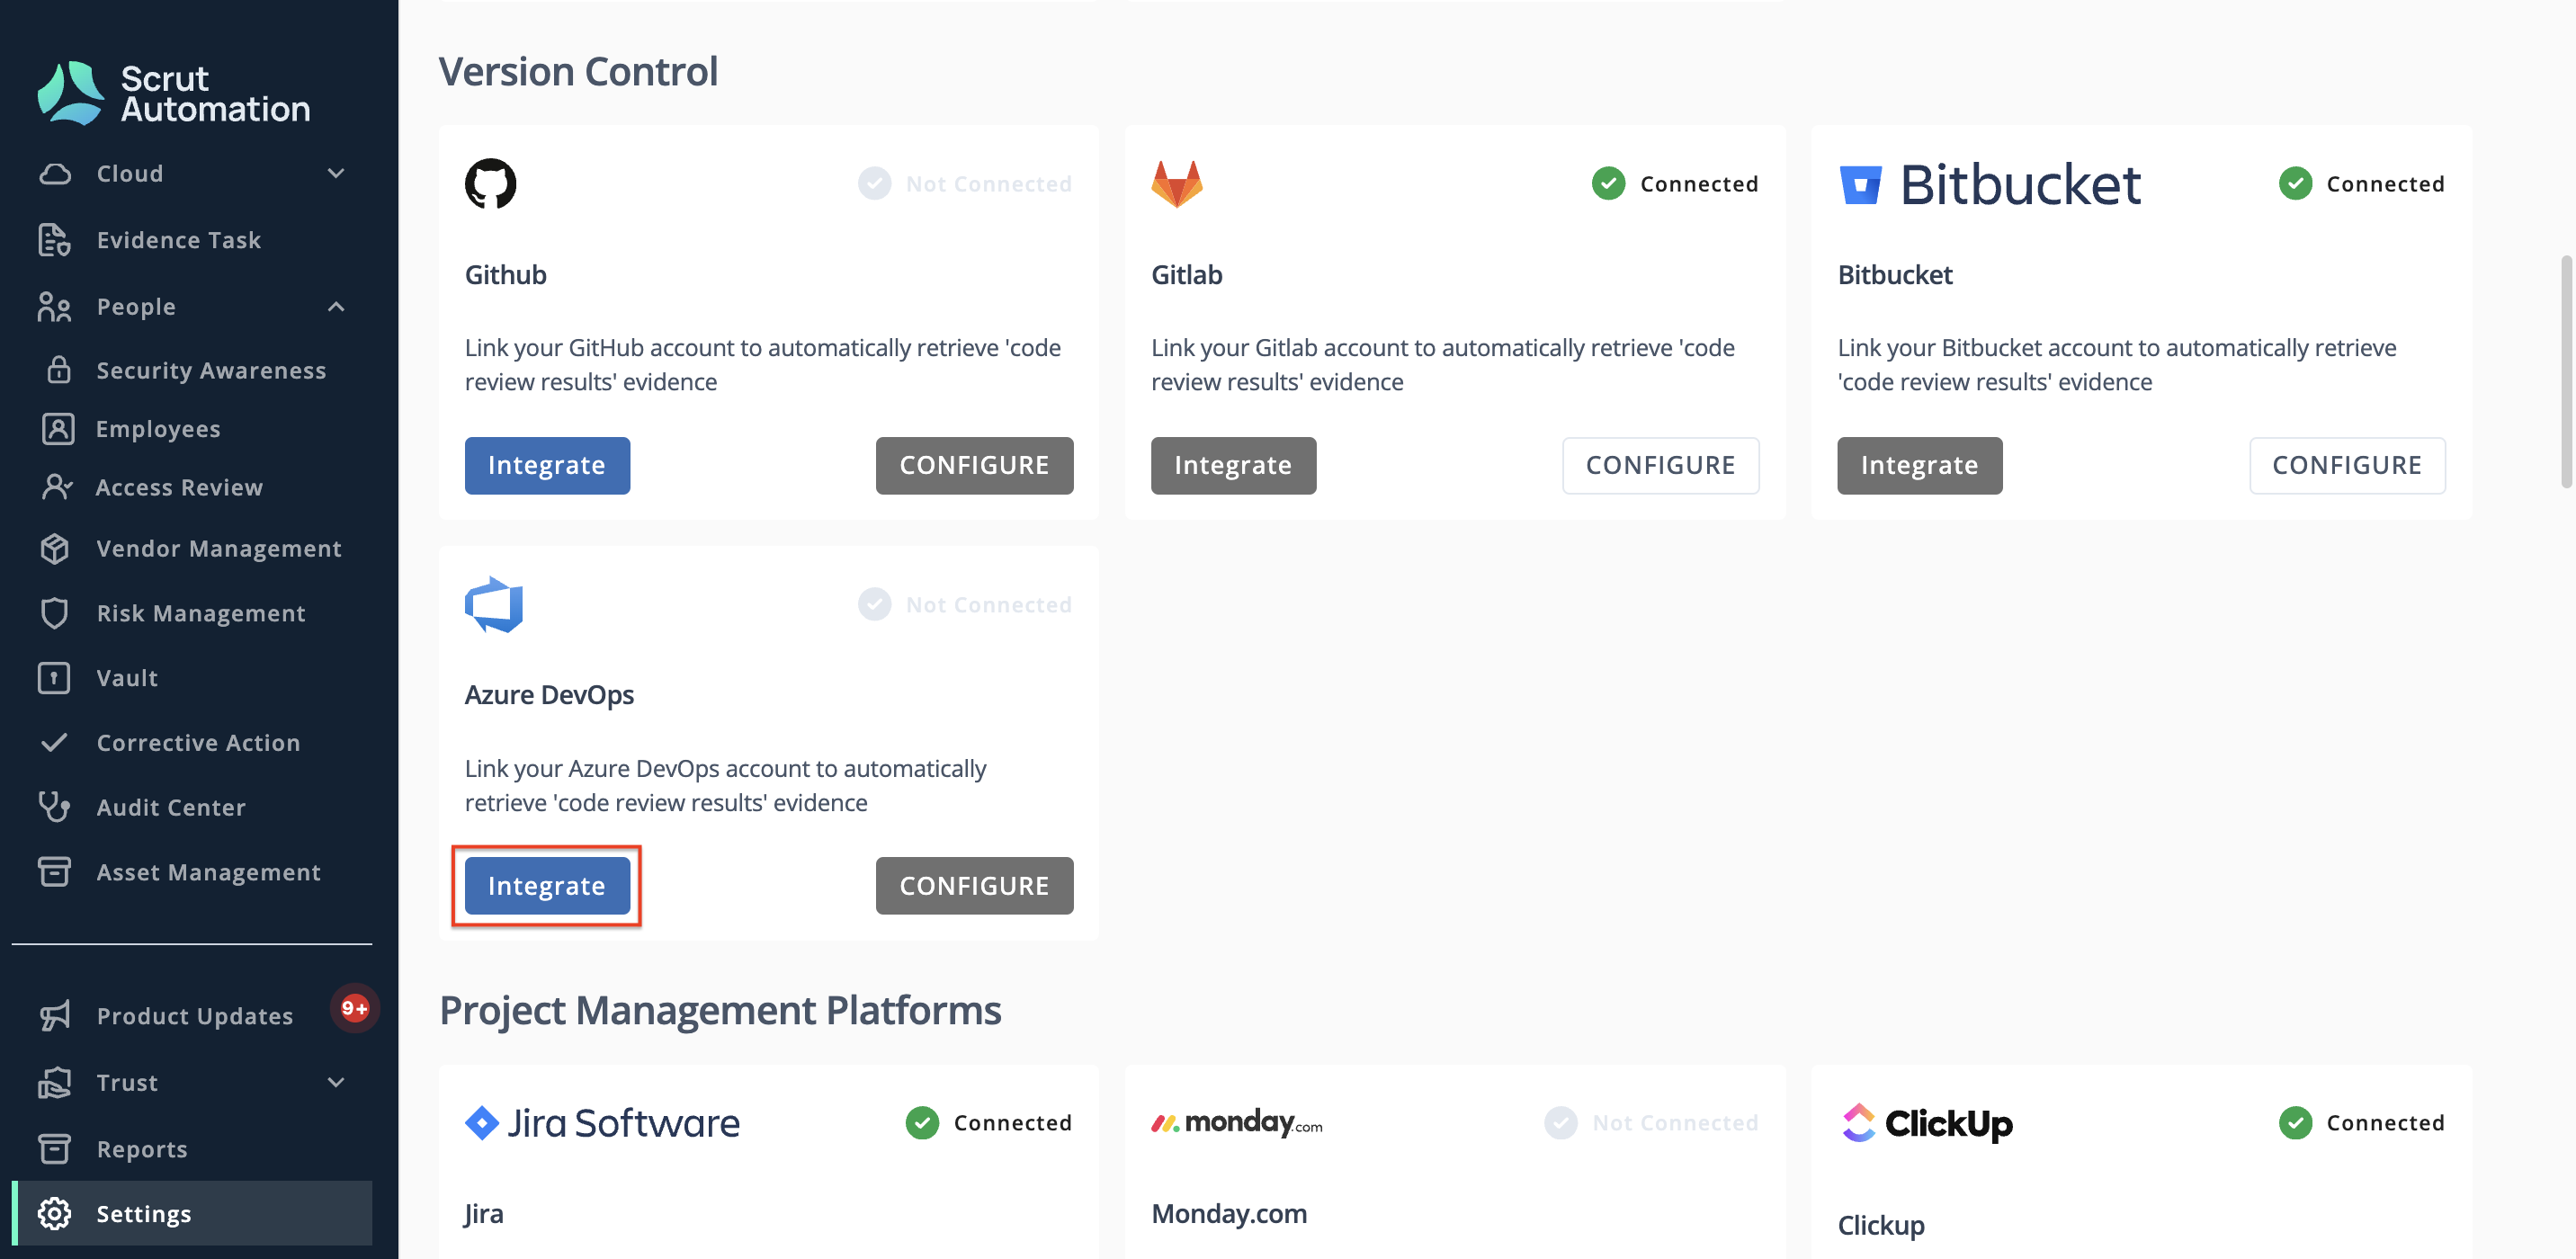Viewport: 2576px width, 1259px height.
Task: Click the Vault icon in sidebar
Action: pyautogui.click(x=54, y=678)
